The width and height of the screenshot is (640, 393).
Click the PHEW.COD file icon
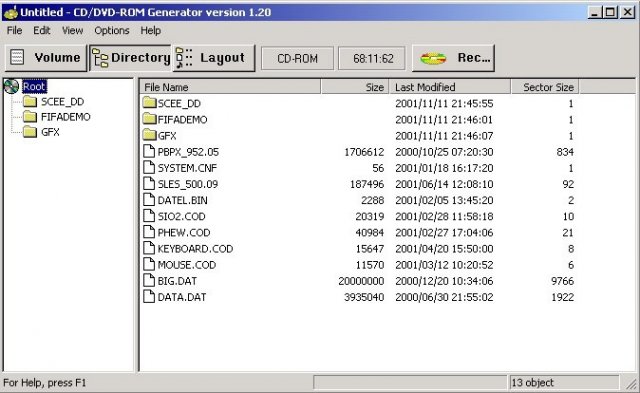[149, 232]
